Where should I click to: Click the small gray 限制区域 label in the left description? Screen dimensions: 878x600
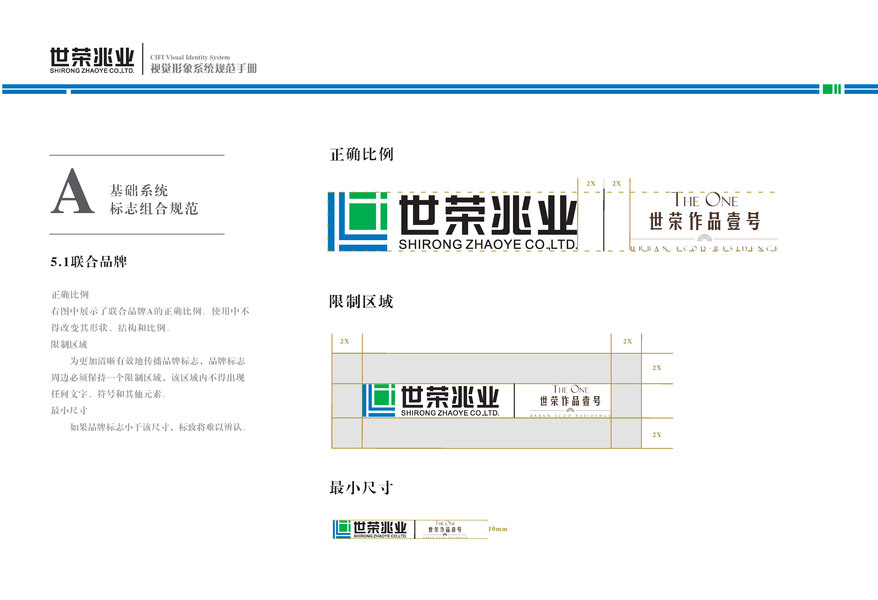pos(69,344)
